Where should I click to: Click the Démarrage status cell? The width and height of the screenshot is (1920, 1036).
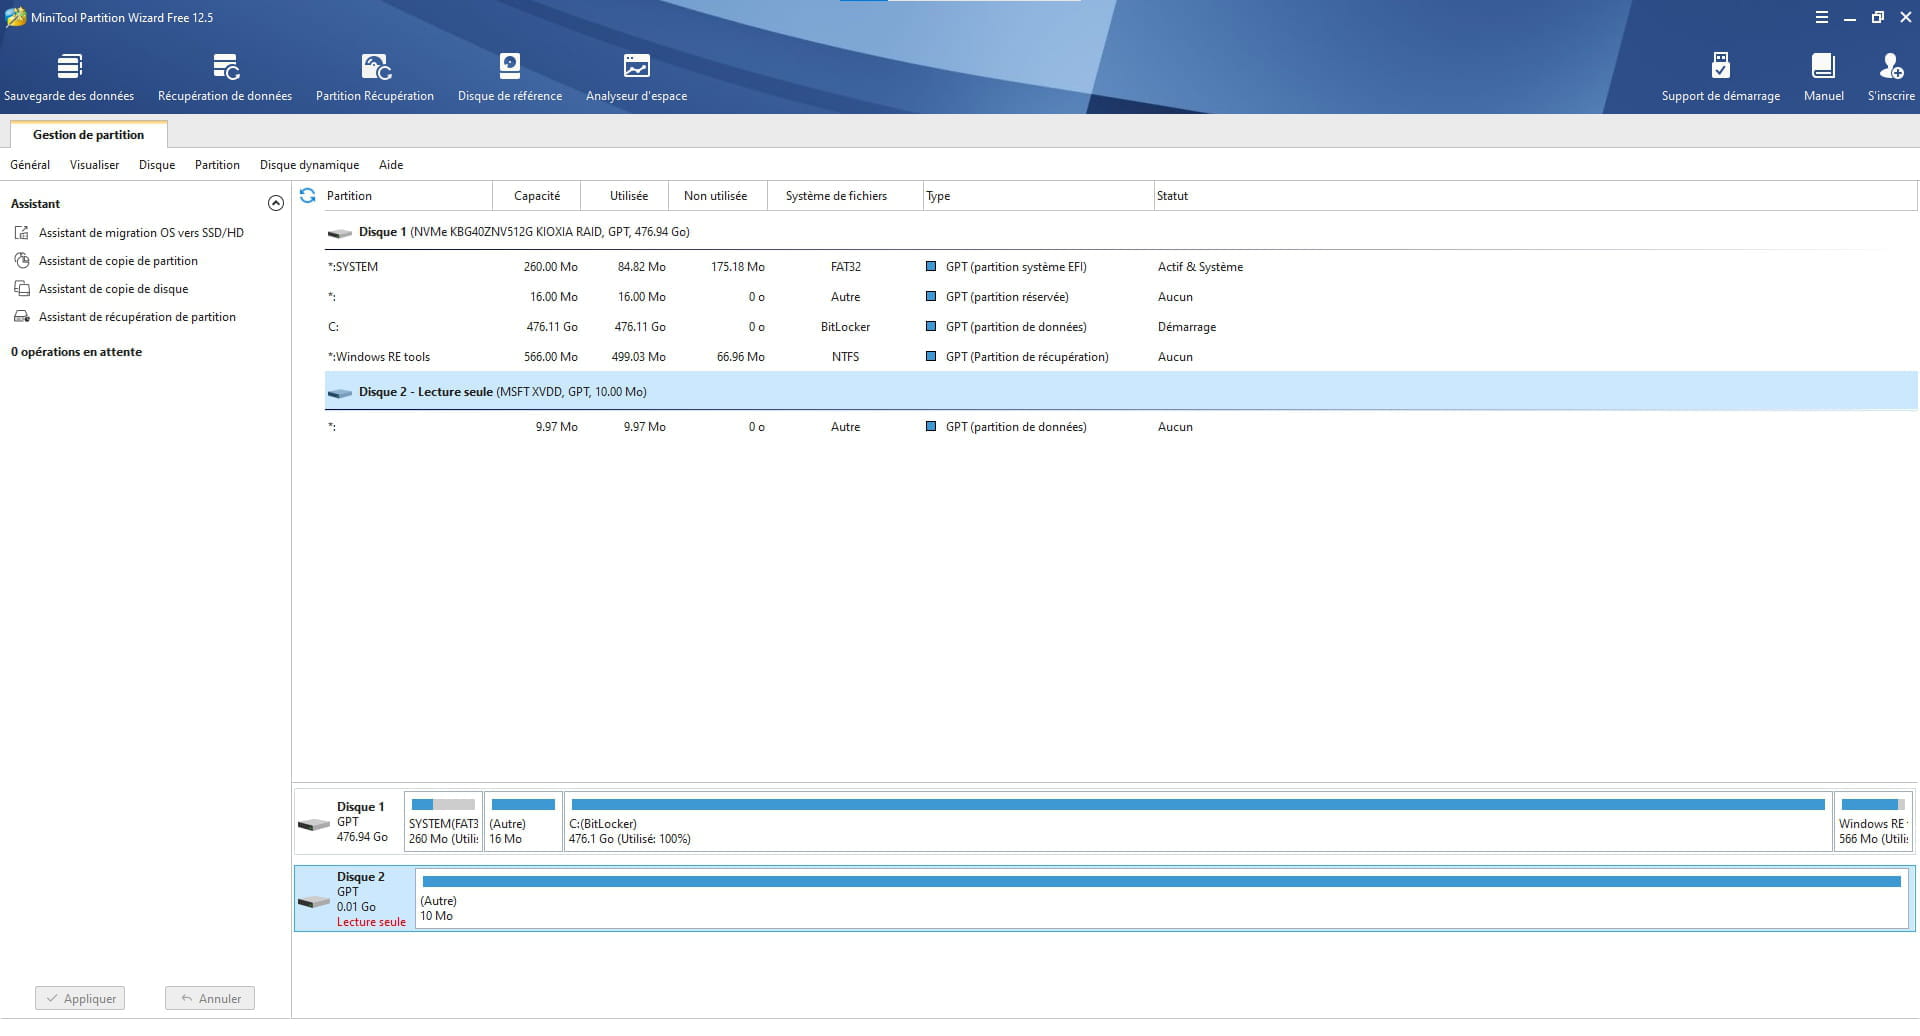(1187, 327)
